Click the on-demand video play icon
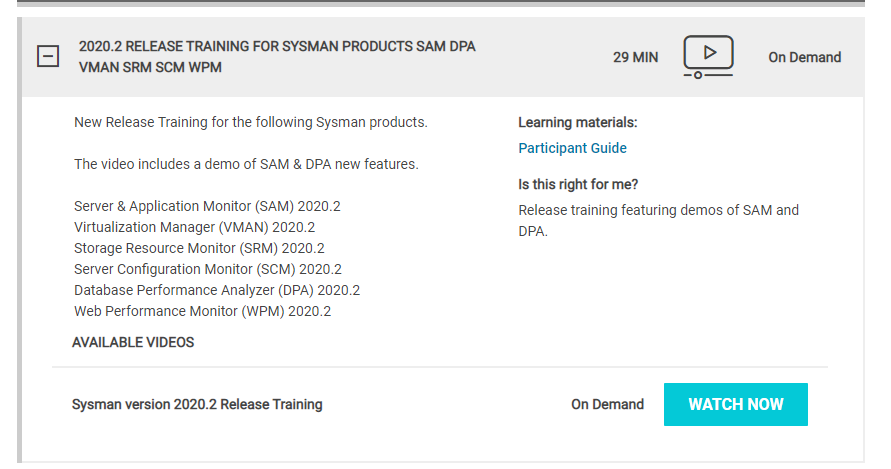This screenshot has height=469, width=891. (x=708, y=56)
